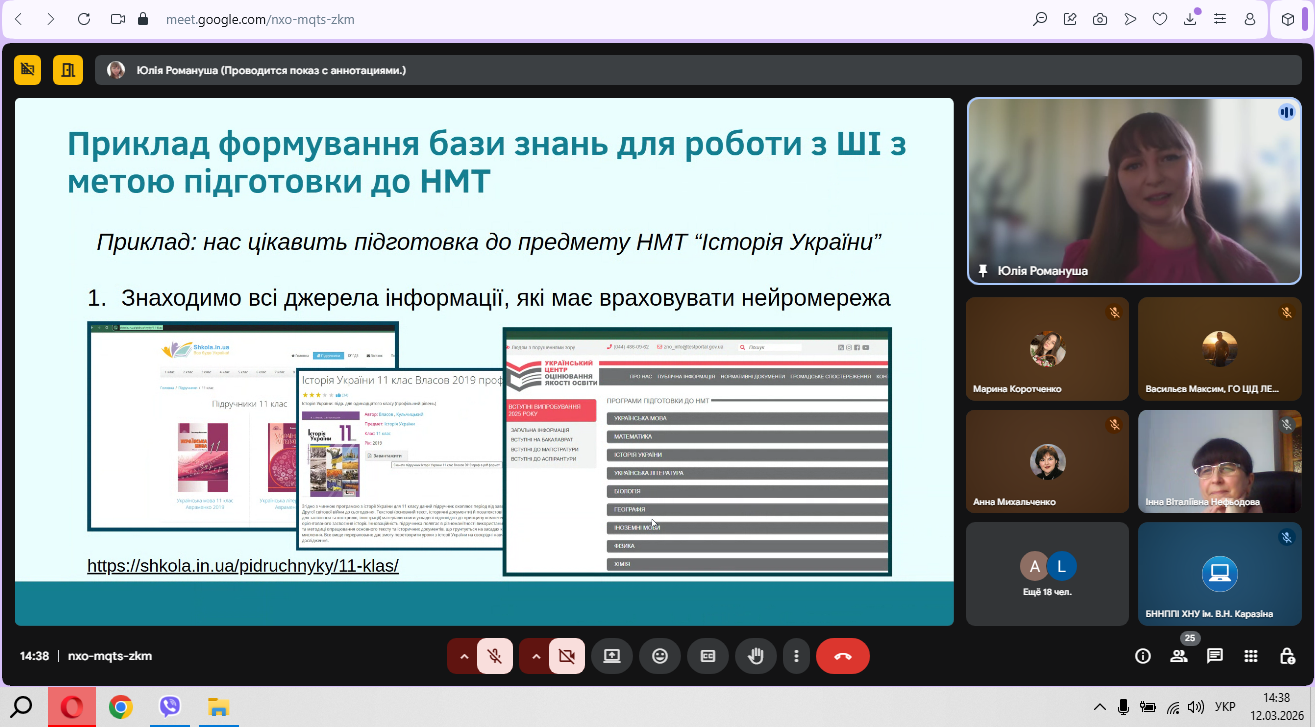Open the activities grid icon

click(1251, 656)
